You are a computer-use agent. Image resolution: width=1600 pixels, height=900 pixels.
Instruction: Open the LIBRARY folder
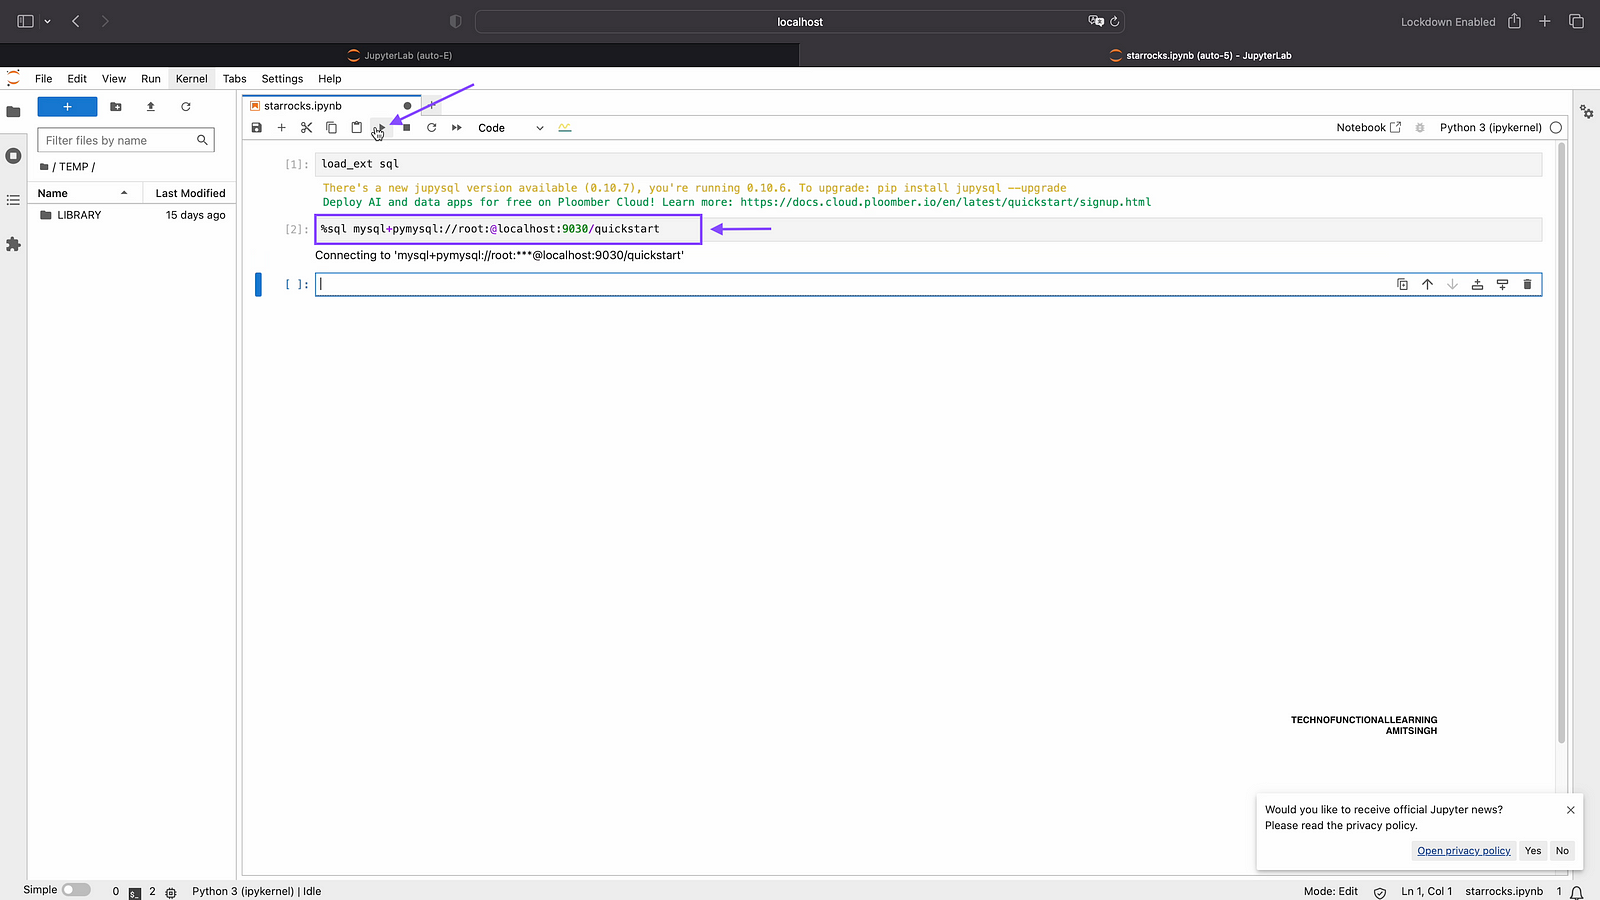tap(79, 215)
